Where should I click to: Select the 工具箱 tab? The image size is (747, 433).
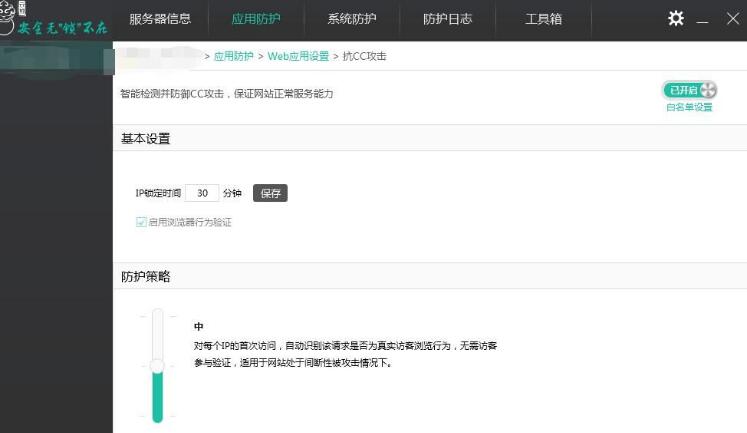click(544, 19)
